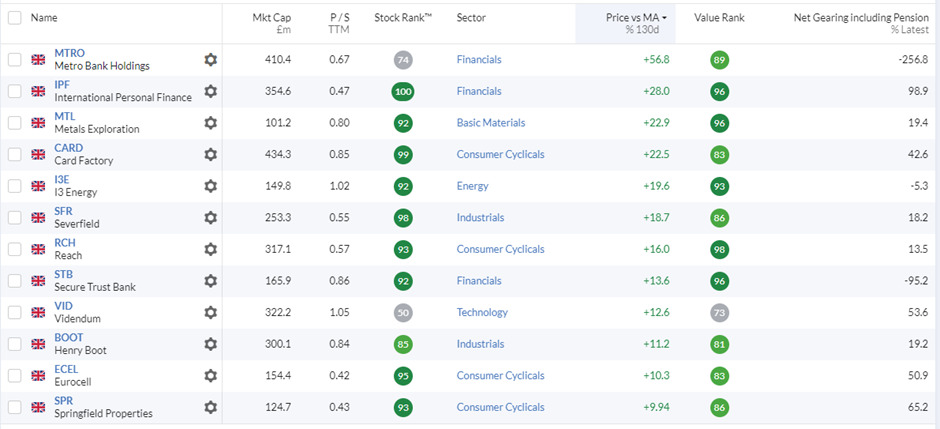
Task: Select the Metals Exploration row checkbox
Action: 14,123
